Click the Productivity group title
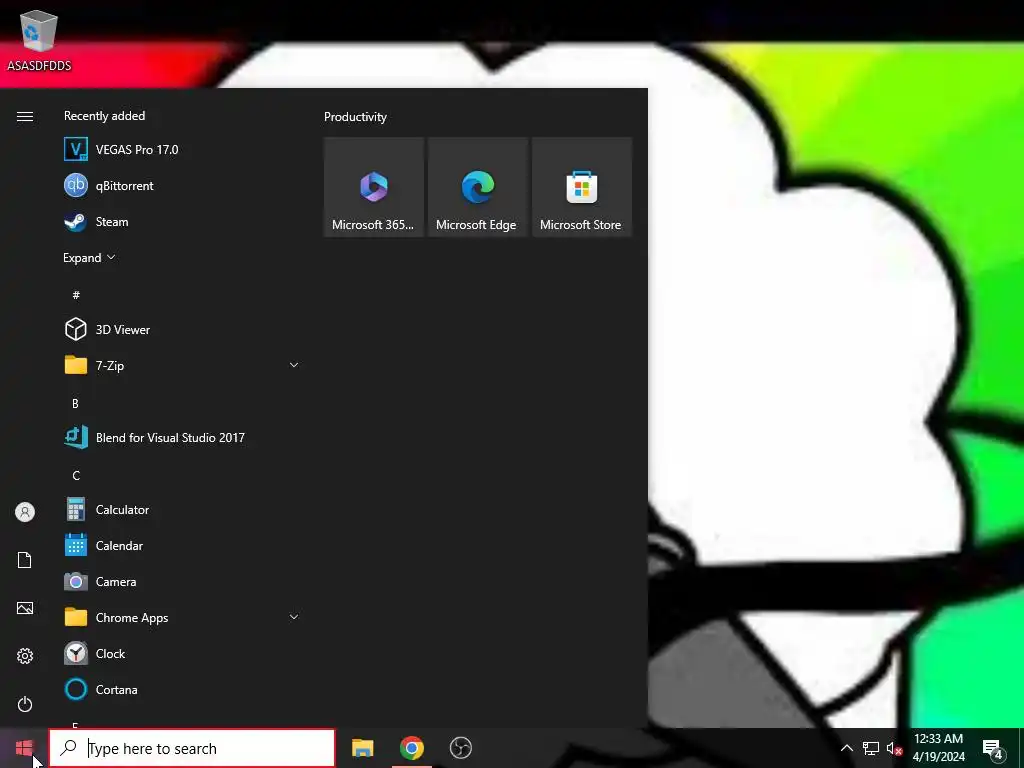The image size is (1024, 768). [x=355, y=117]
